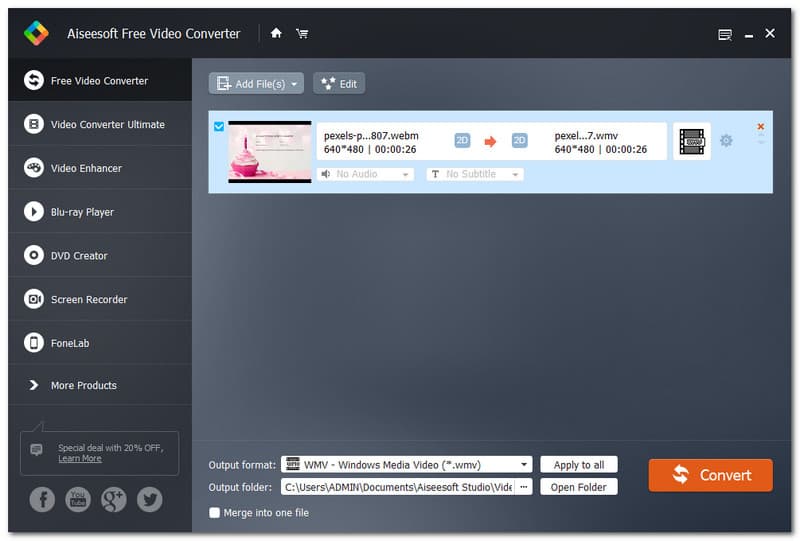This screenshot has height=541, width=800.
Task: Open the Google Plus social icon
Action: [114, 499]
